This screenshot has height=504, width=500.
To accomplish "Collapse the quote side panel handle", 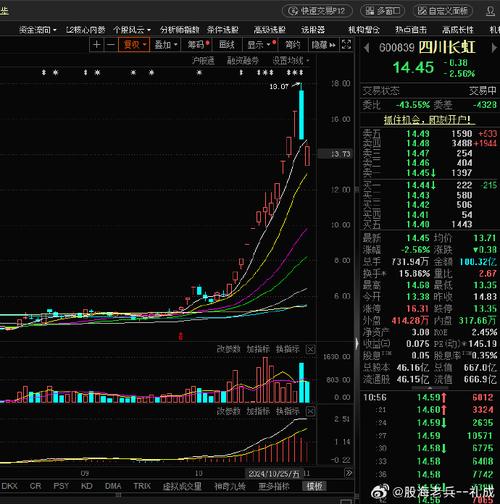I will click(357, 343).
